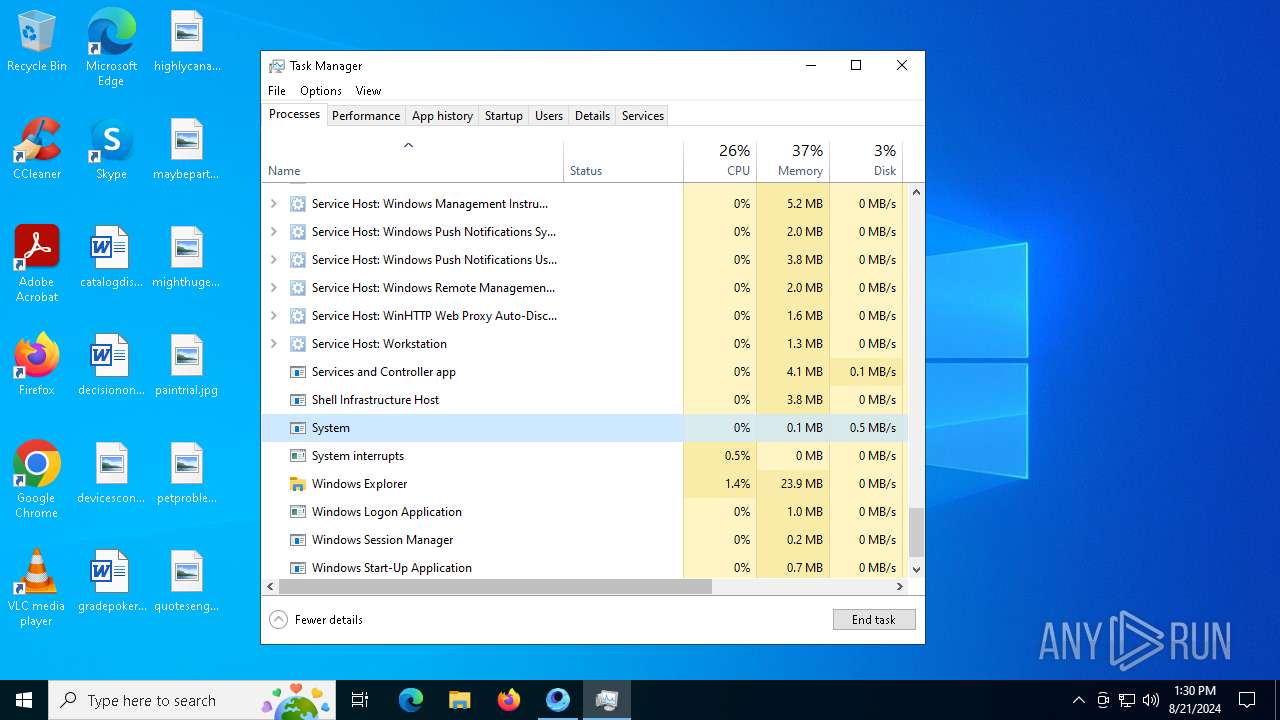Open the volume control in tray

click(x=1151, y=700)
